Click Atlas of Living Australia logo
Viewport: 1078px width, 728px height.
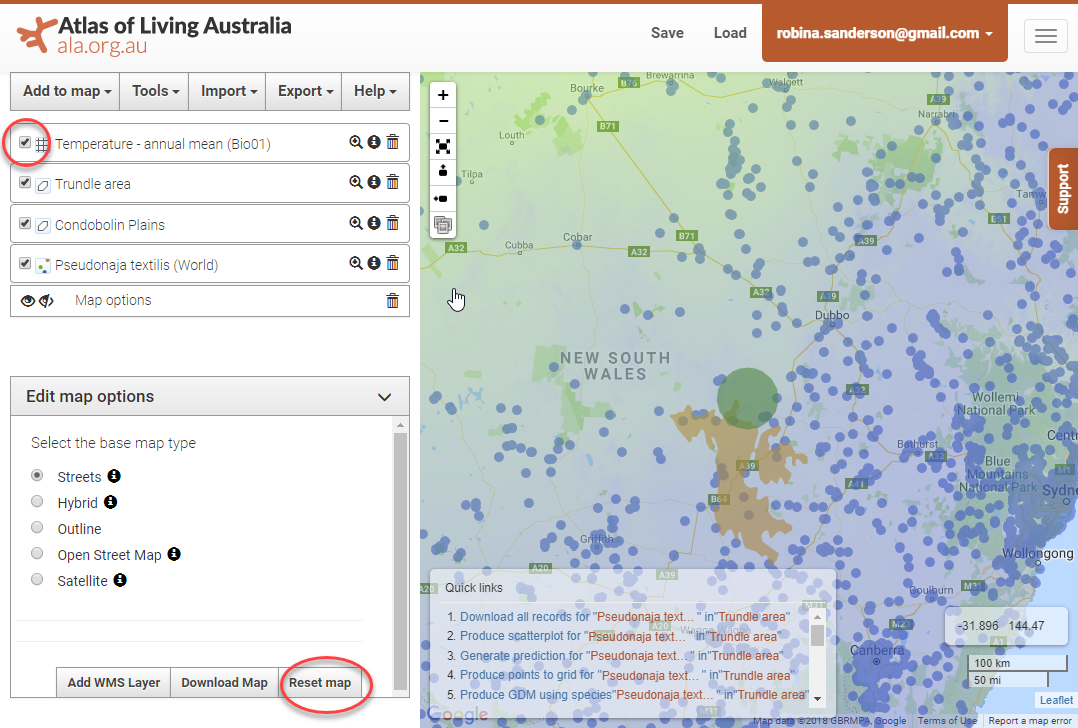click(x=154, y=35)
